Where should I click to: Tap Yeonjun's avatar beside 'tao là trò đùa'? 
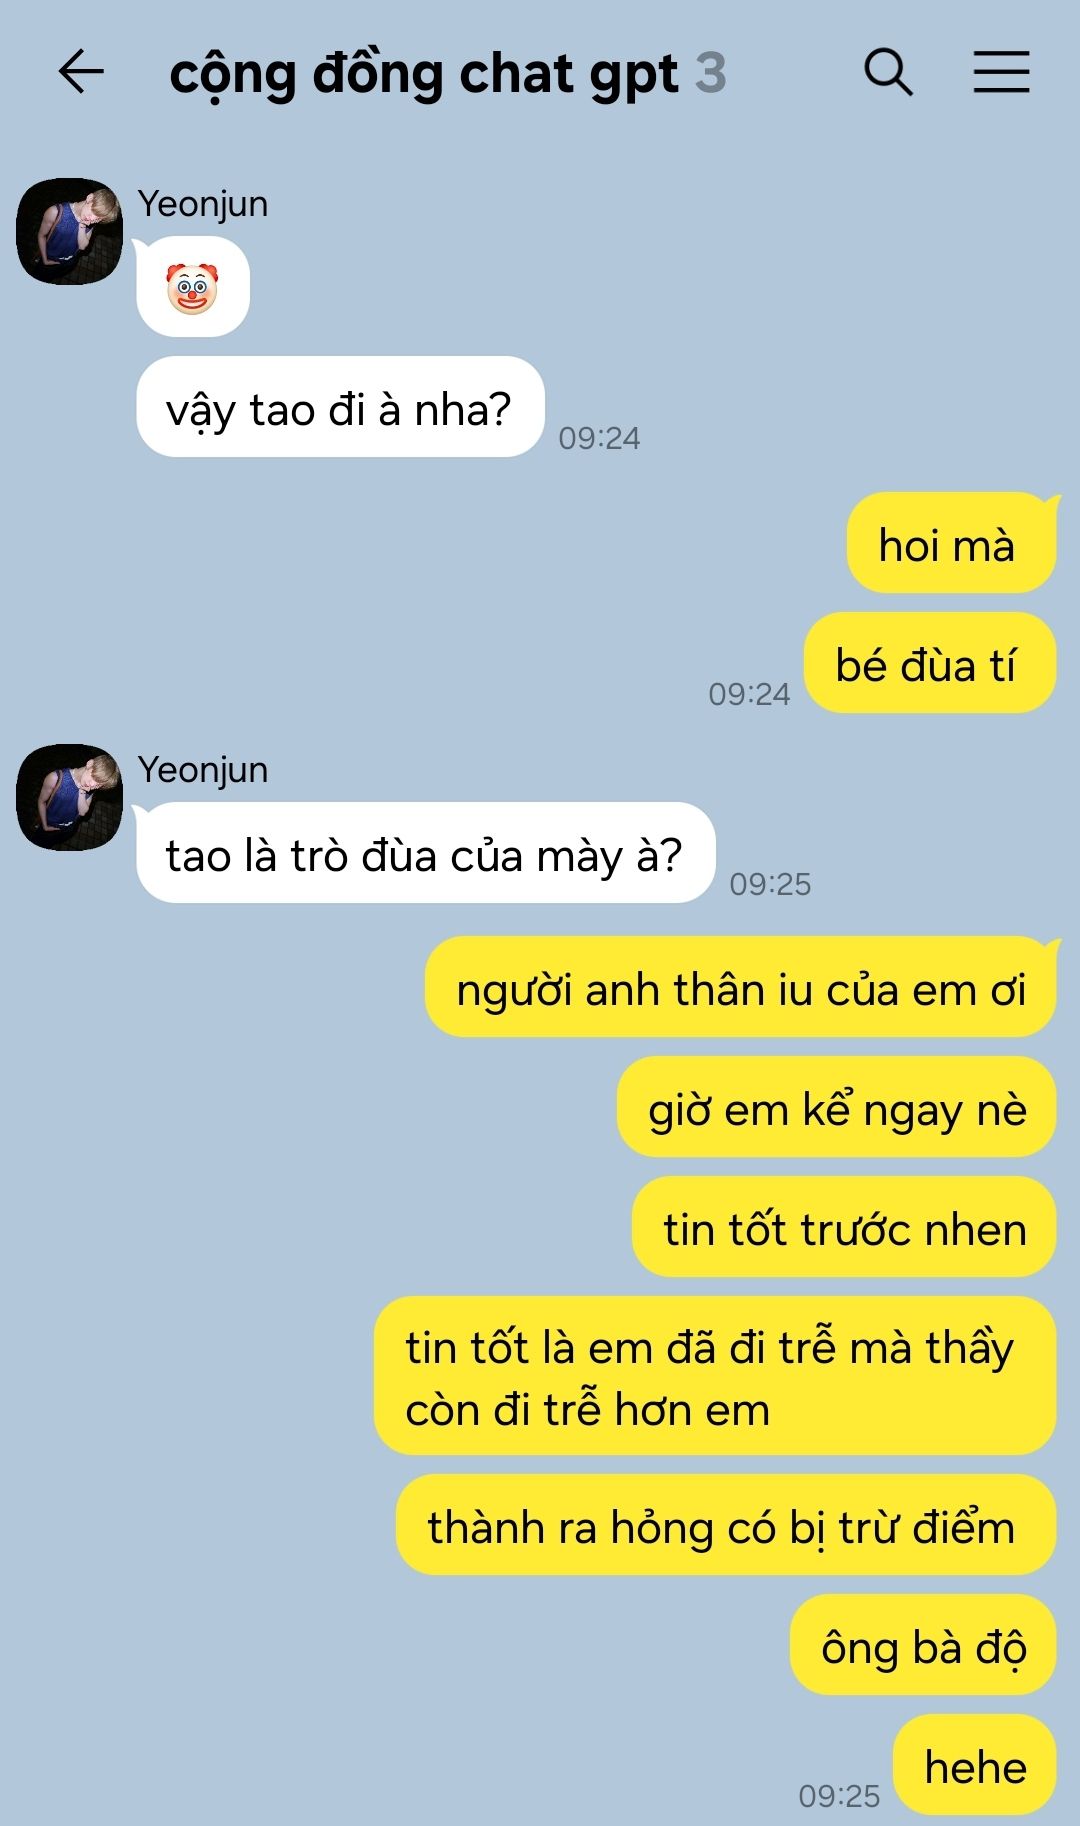point(69,797)
